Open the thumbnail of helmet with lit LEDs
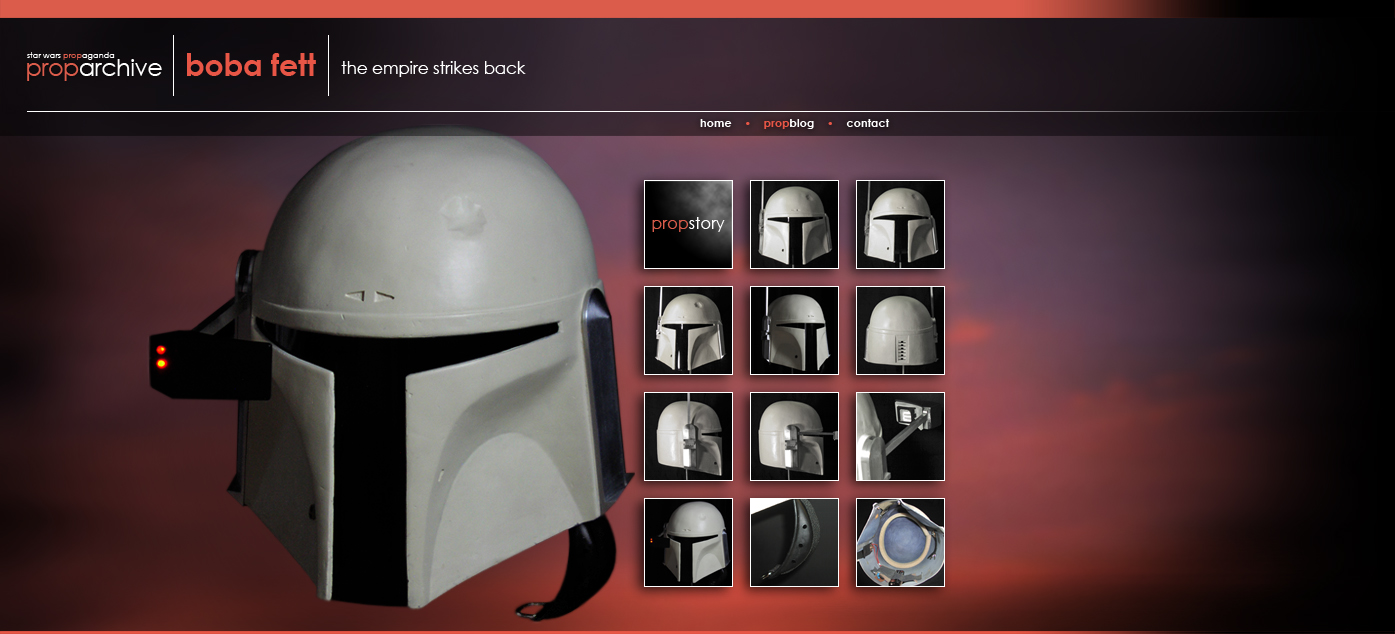The image size is (1395, 634). pos(688,542)
